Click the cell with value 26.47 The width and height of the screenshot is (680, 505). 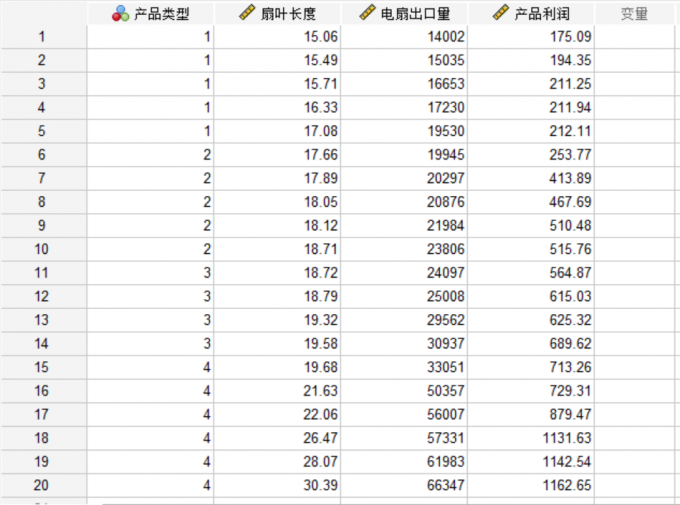(278, 438)
